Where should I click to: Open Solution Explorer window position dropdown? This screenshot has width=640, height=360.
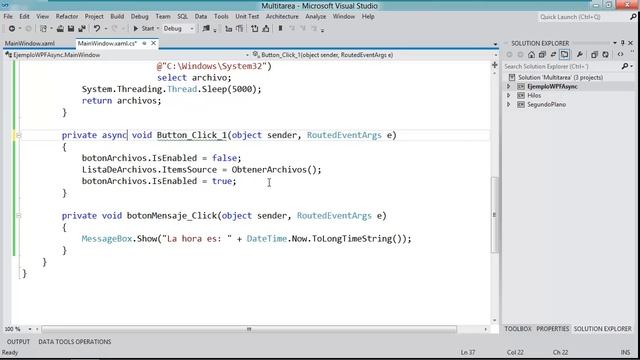(615, 43)
